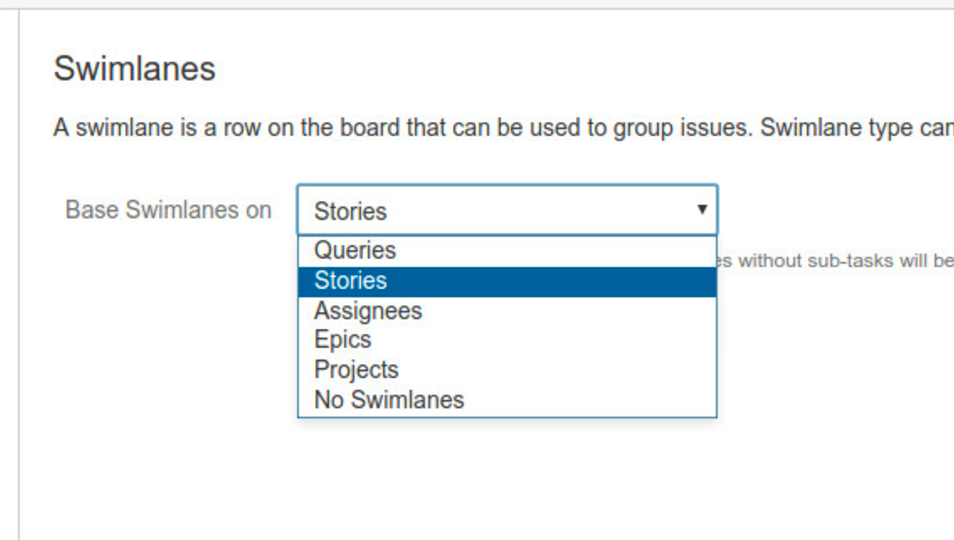Click the Swimlanes section heading
The height and width of the screenshot is (540, 954).
click(134, 68)
